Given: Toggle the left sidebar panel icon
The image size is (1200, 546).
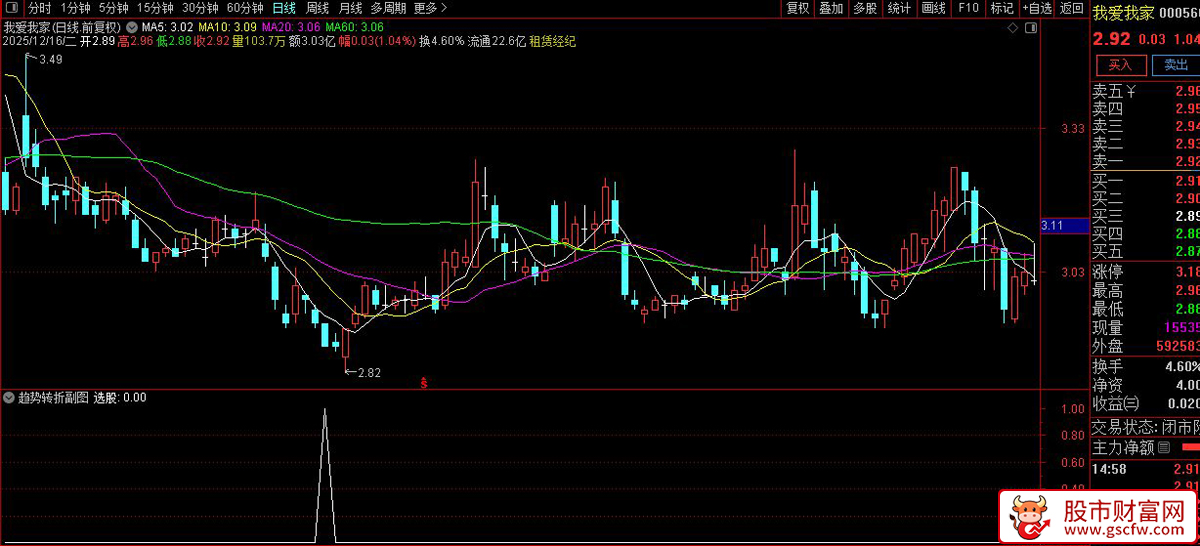Looking at the screenshot, I should click(x=12, y=8).
